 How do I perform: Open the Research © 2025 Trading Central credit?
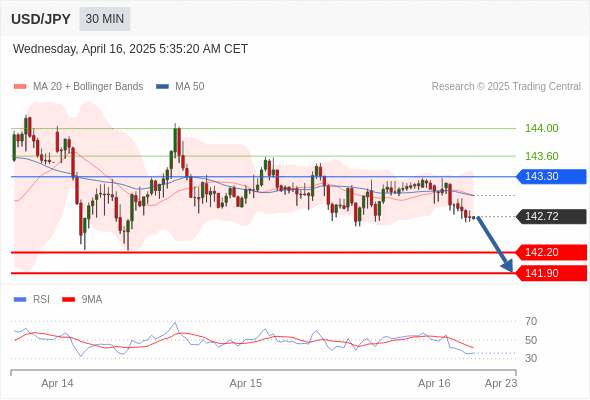(506, 87)
